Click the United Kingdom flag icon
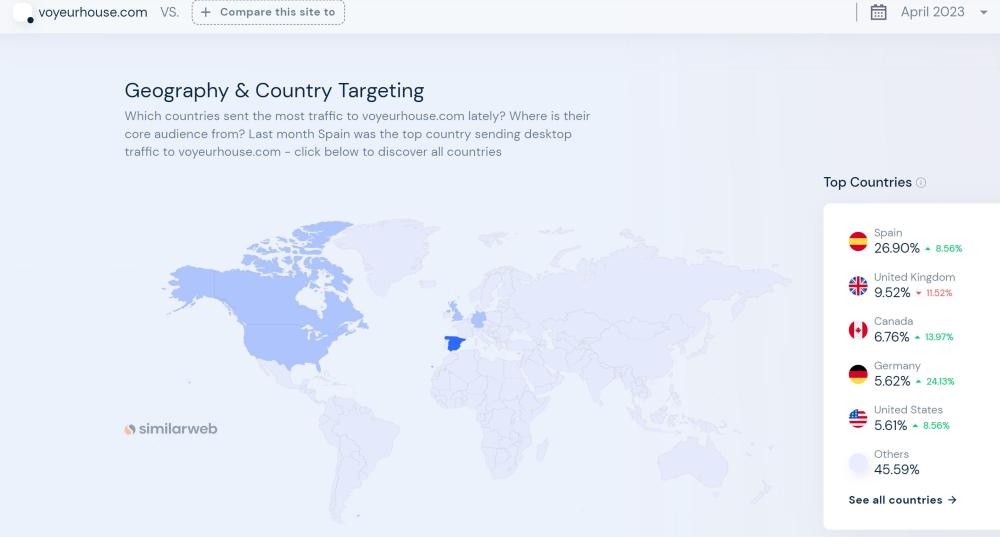Screen dimensions: 1000x537 click(x=858, y=285)
